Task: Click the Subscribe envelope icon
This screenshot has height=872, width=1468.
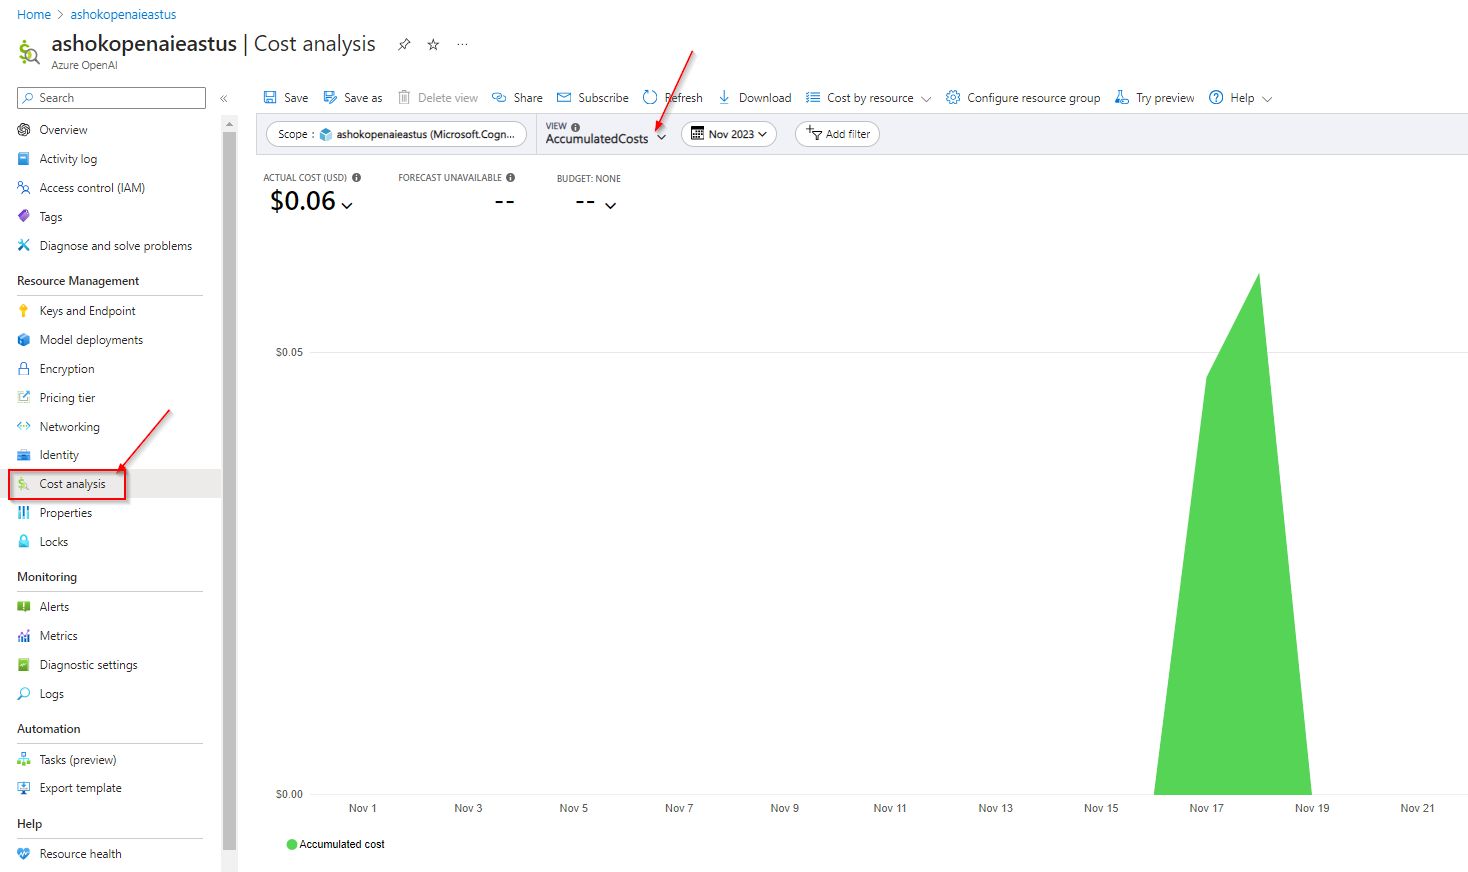Action: (x=563, y=97)
